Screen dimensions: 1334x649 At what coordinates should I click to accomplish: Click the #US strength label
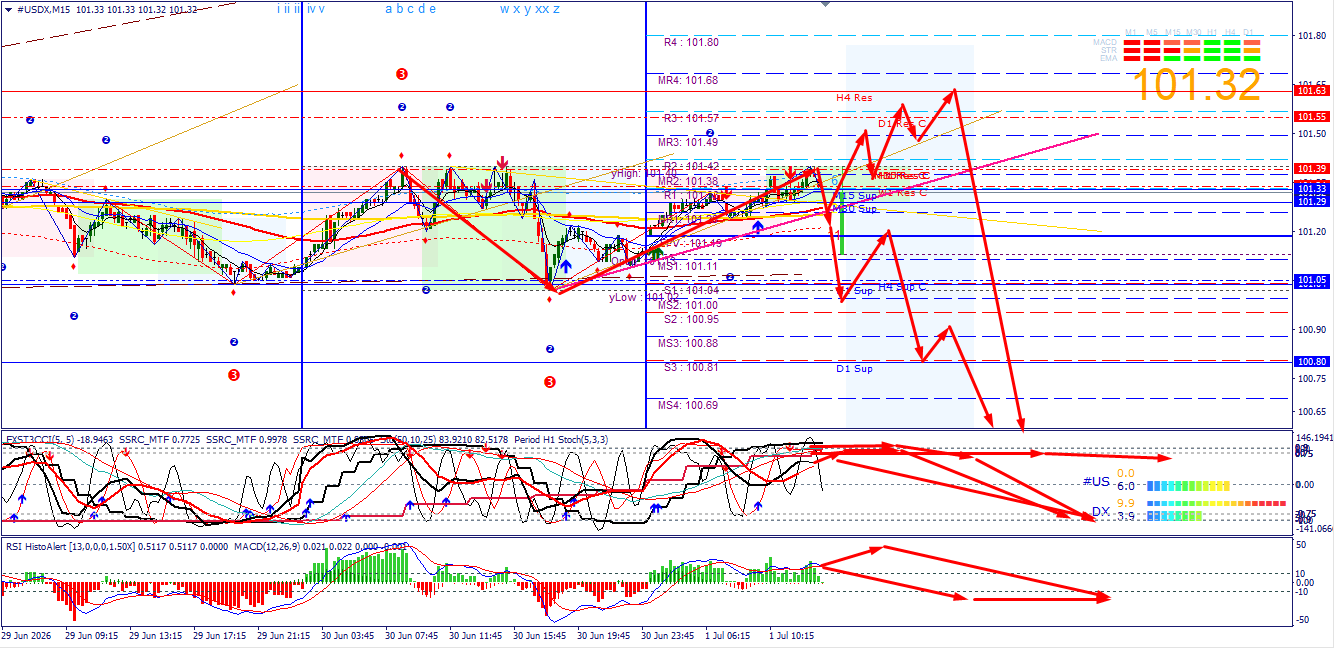point(1097,481)
